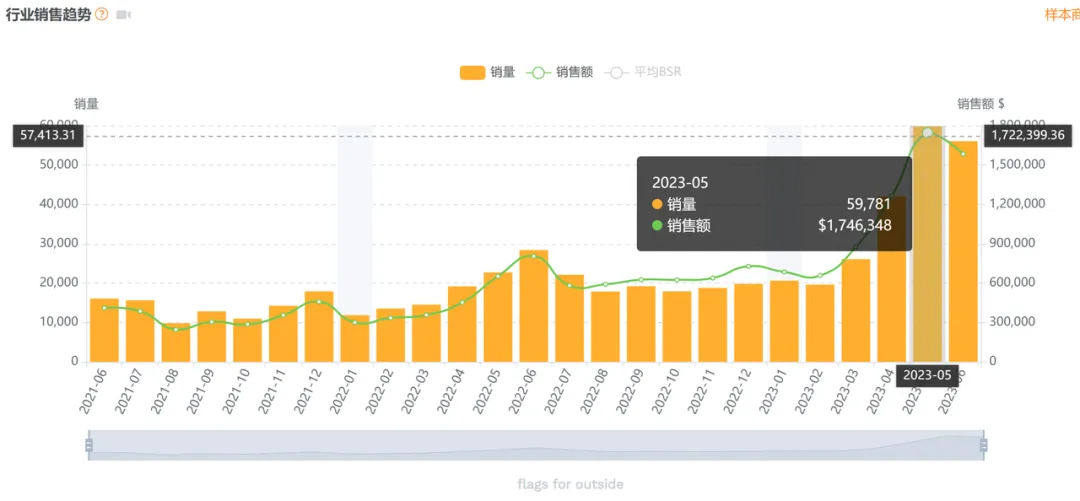This screenshot has width=1080, height=501.
Task: Toggle the 销量 legend series
Action: click(x=488, y=72)
